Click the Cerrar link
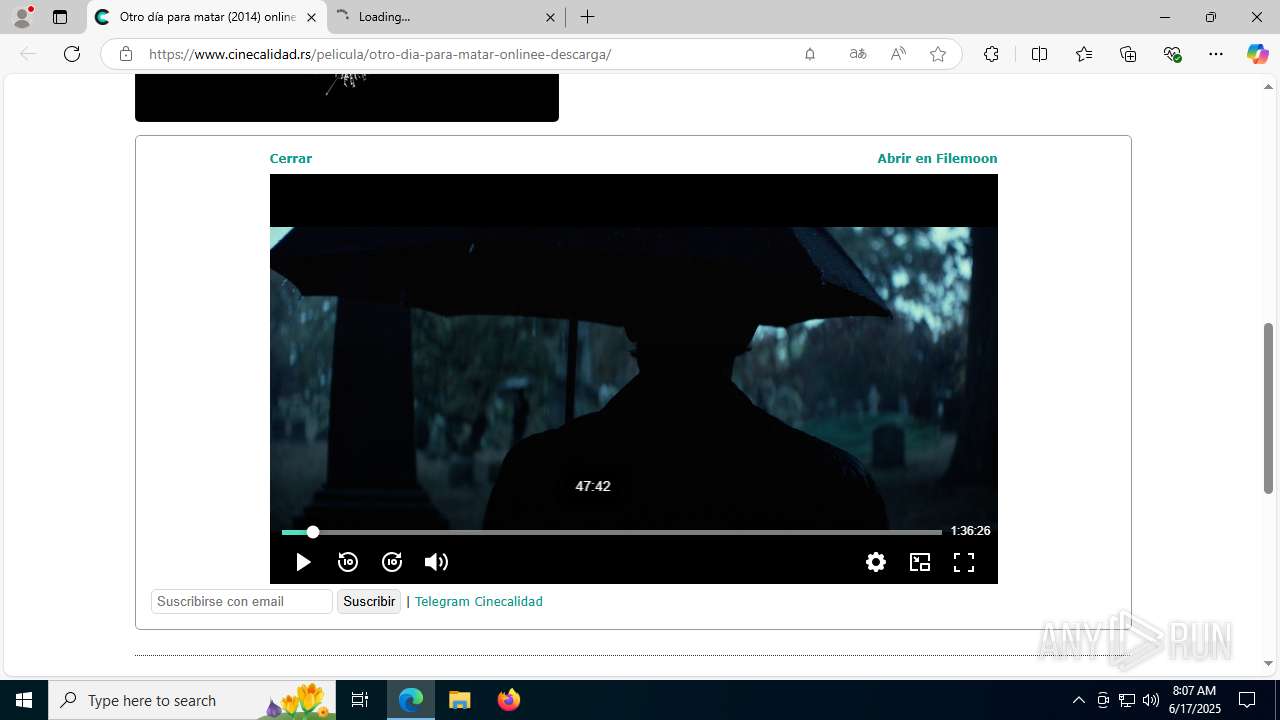This screenshot has width=1280, height=720. (x=291, y=158)
